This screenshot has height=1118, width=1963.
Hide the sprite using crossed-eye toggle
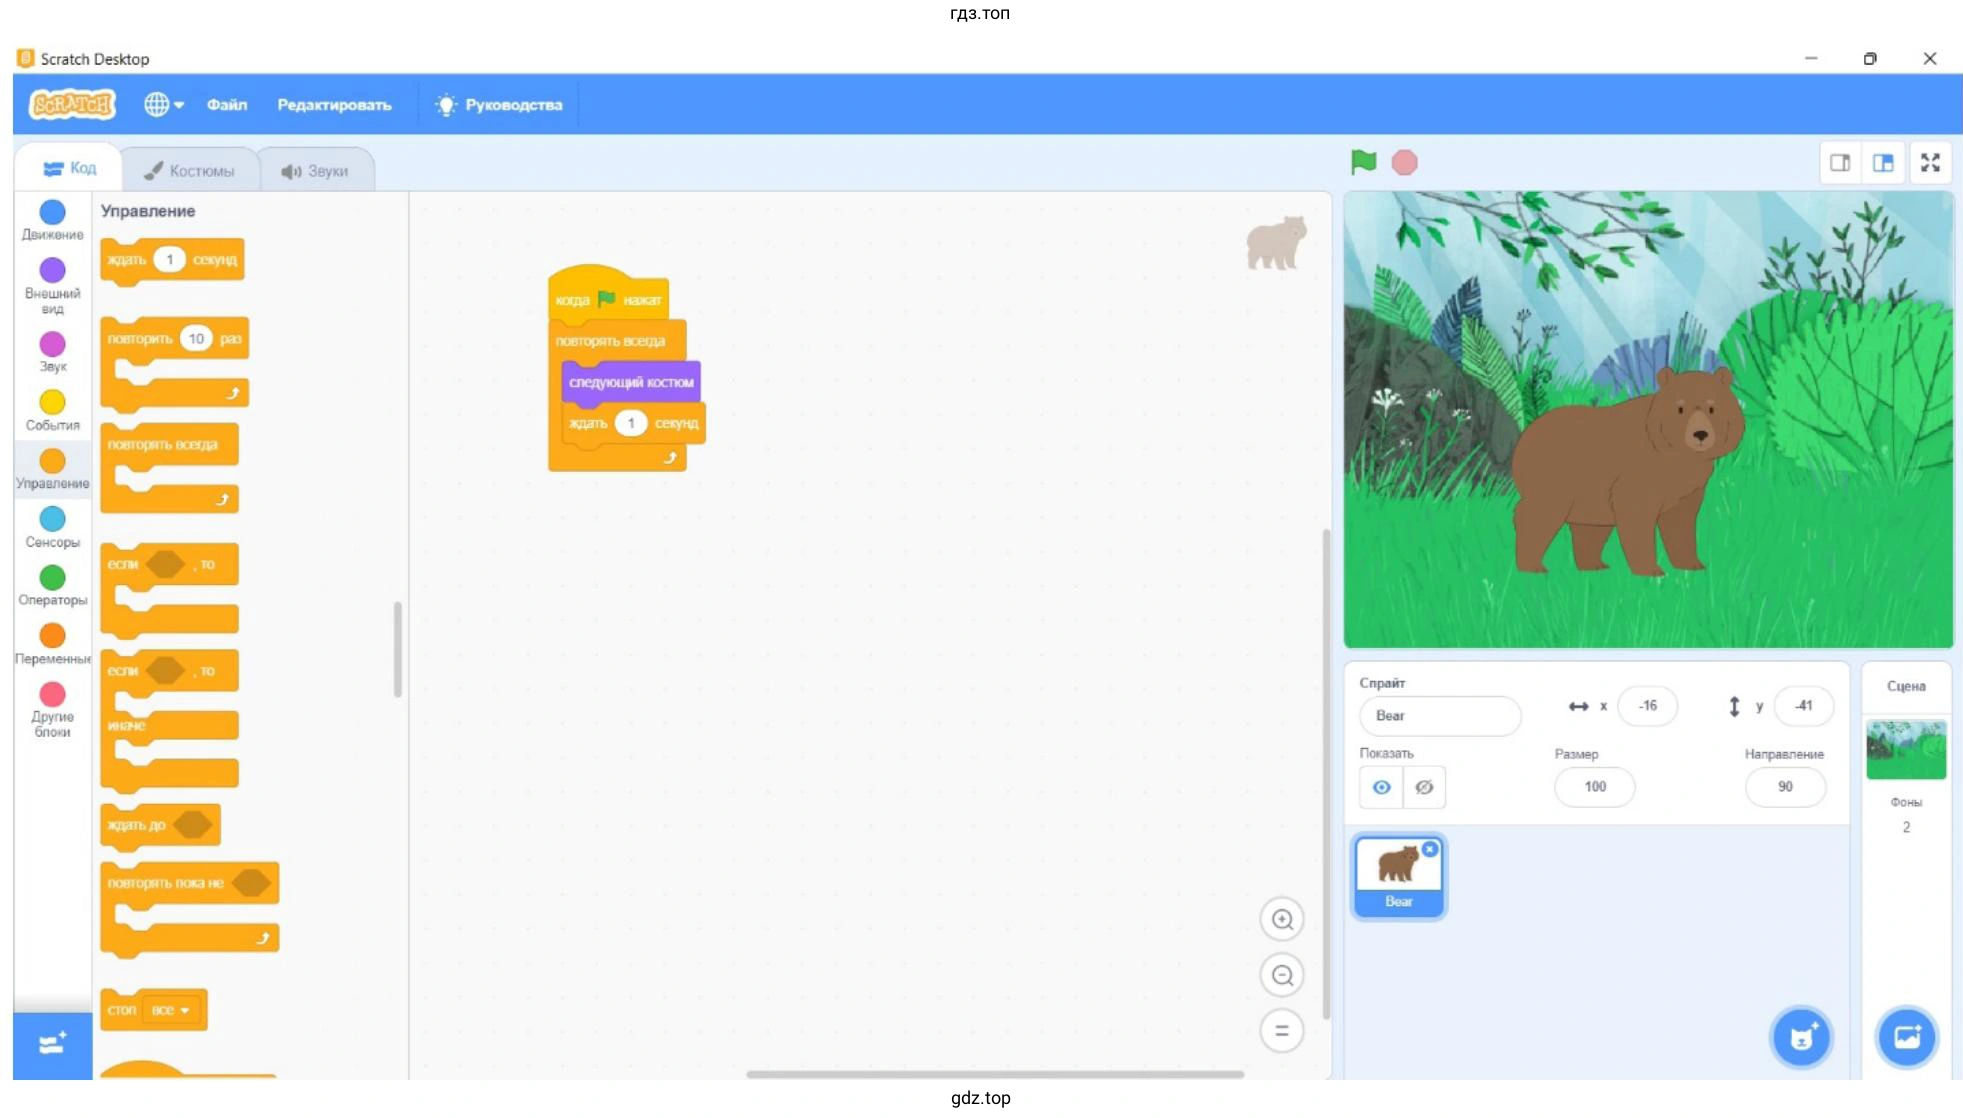tap(1424, 787)
